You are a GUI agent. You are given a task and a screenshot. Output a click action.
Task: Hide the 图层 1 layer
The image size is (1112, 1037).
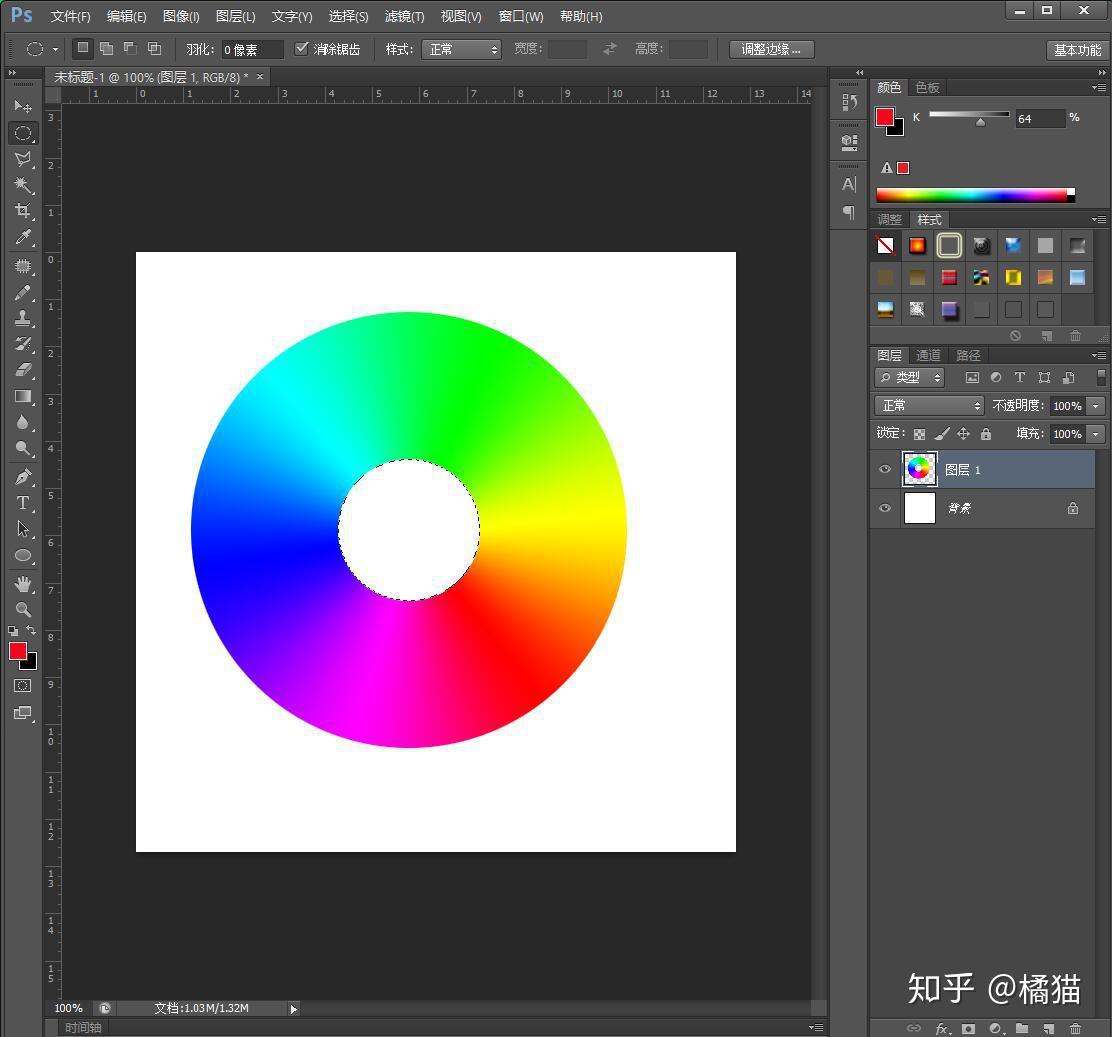tap(884, 469)
